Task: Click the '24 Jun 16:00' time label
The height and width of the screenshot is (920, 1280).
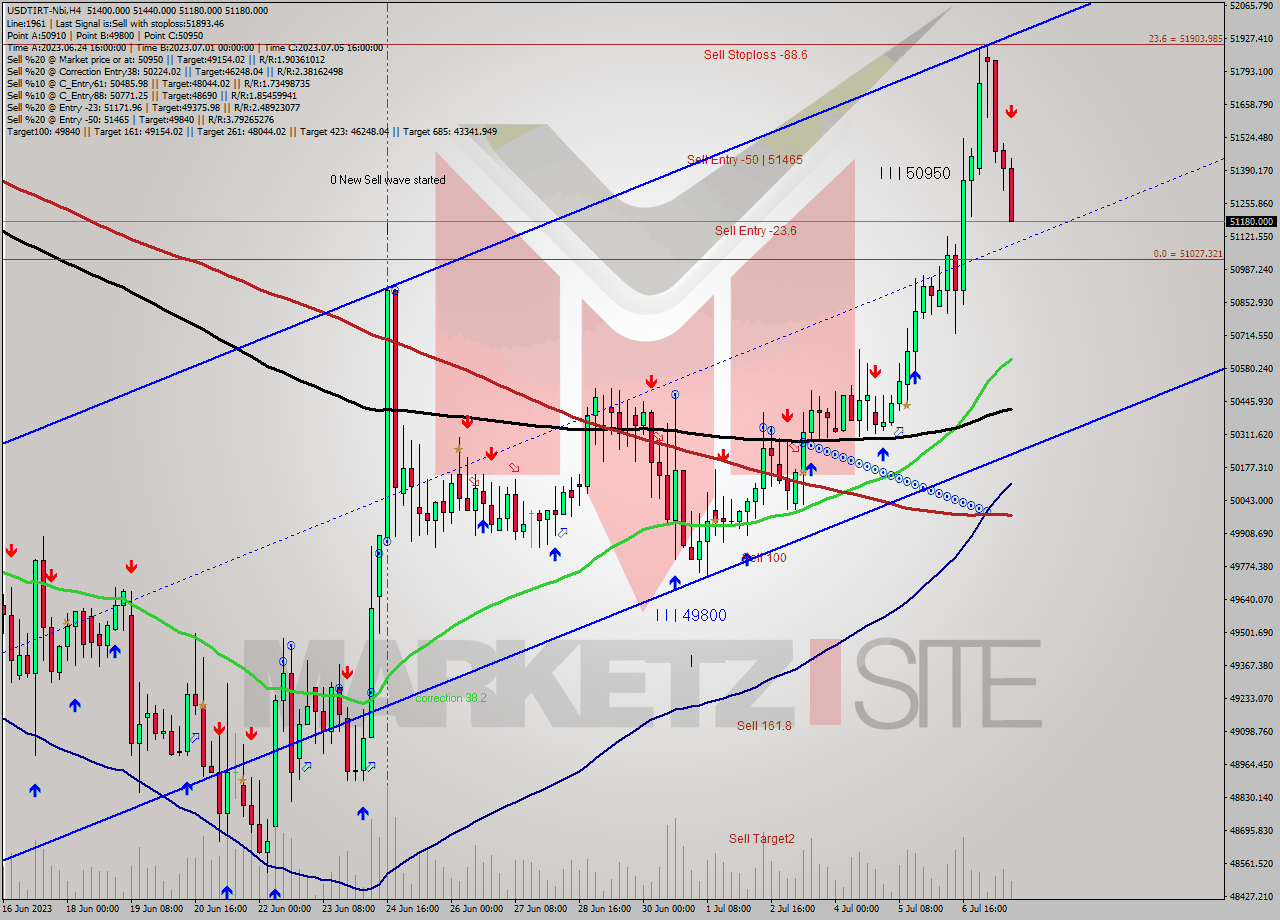Action: point(412,909)
